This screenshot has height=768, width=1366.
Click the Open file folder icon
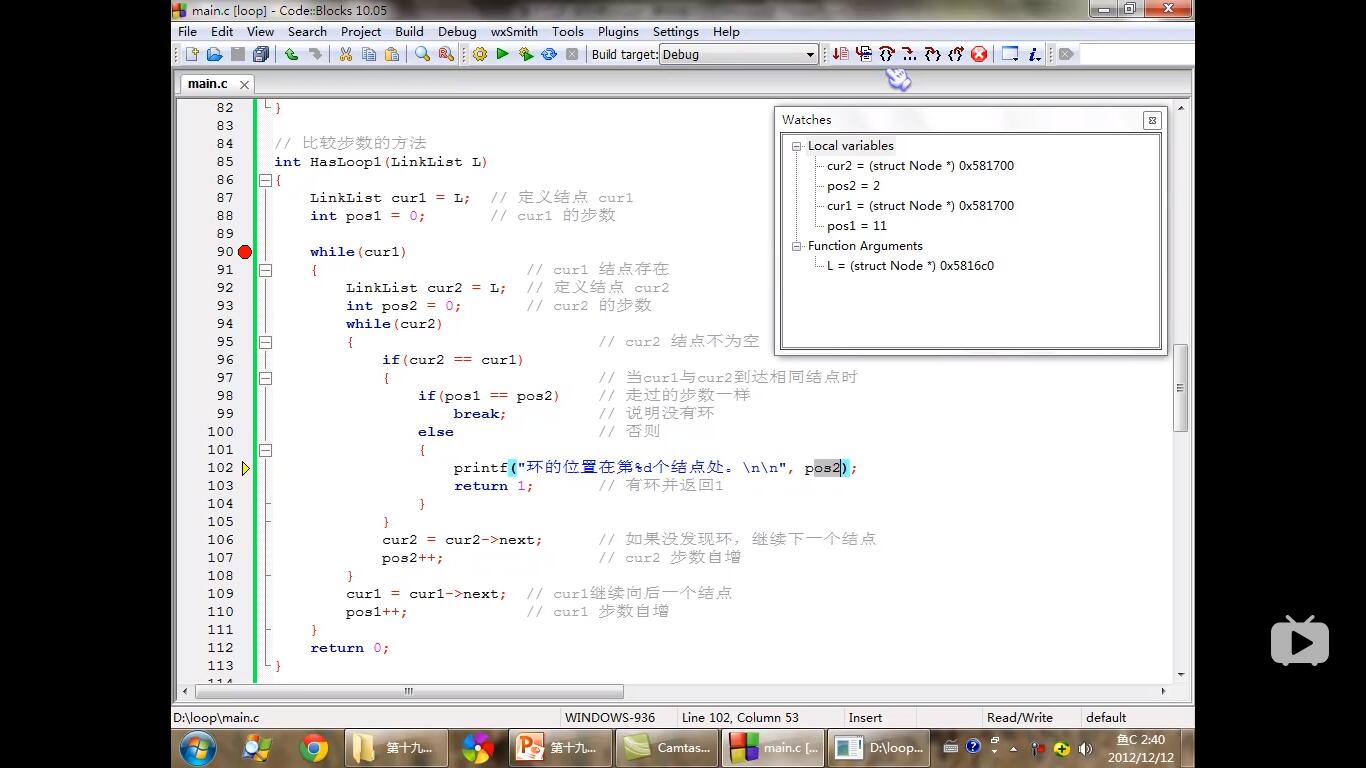coord(214,54)
